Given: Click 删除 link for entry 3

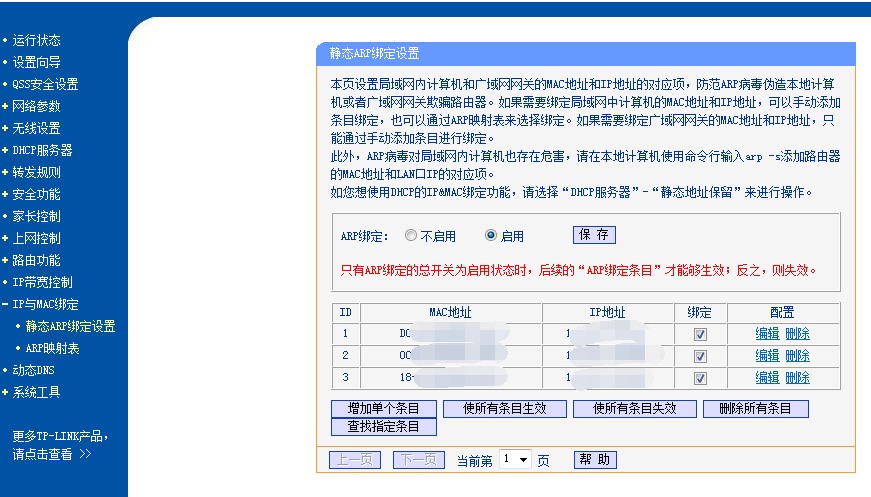Looking at the screenshot, I should pos(797,378).
